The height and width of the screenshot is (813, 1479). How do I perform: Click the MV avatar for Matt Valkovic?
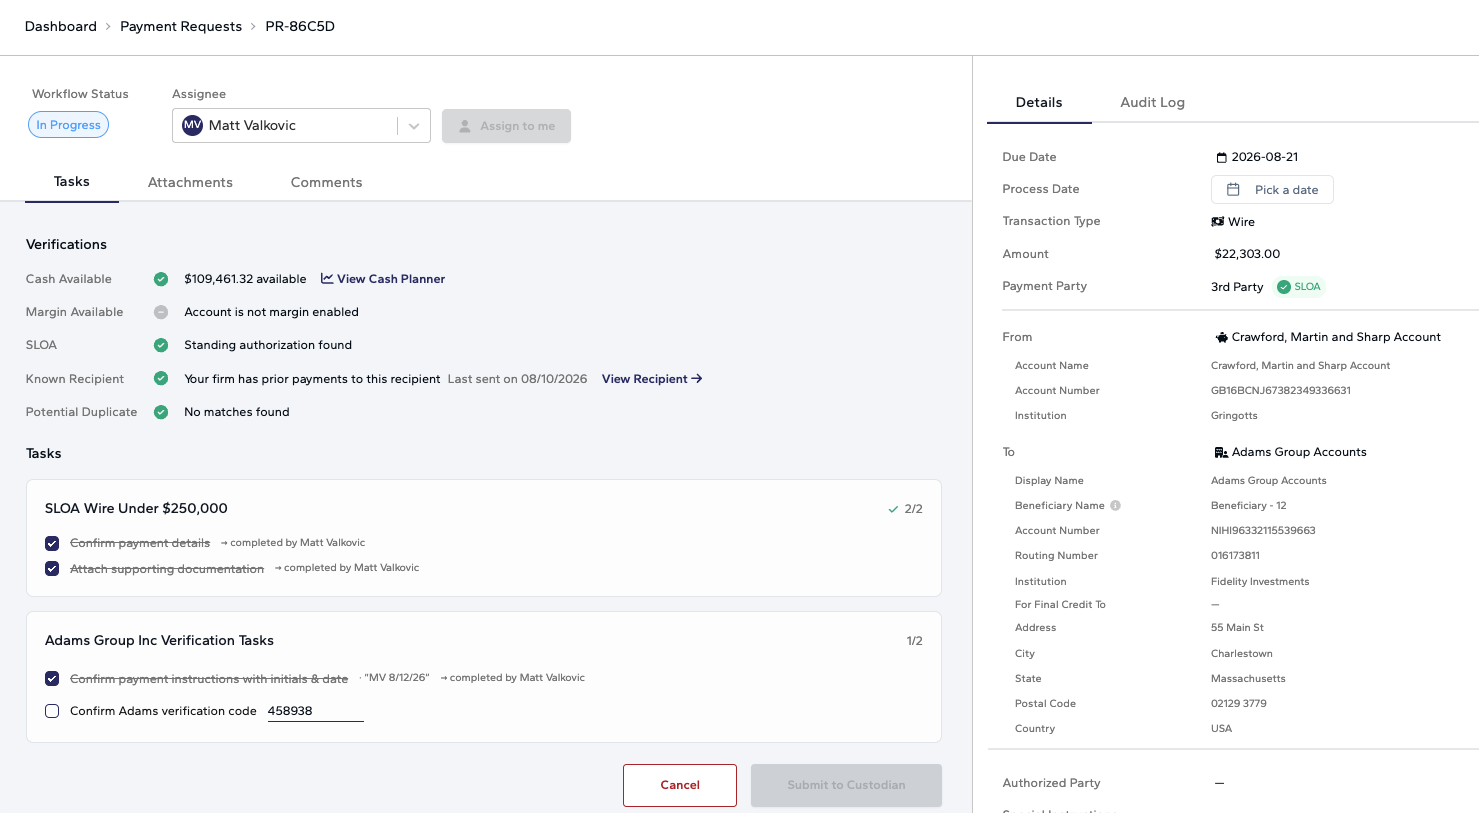(x=193, y=126)
